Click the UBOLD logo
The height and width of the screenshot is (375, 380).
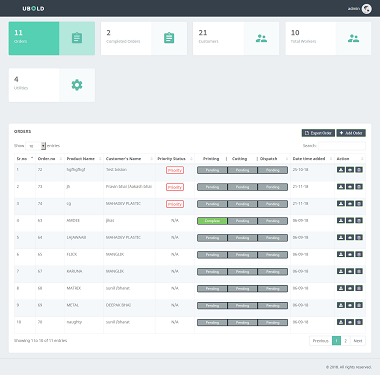[33, 9]
